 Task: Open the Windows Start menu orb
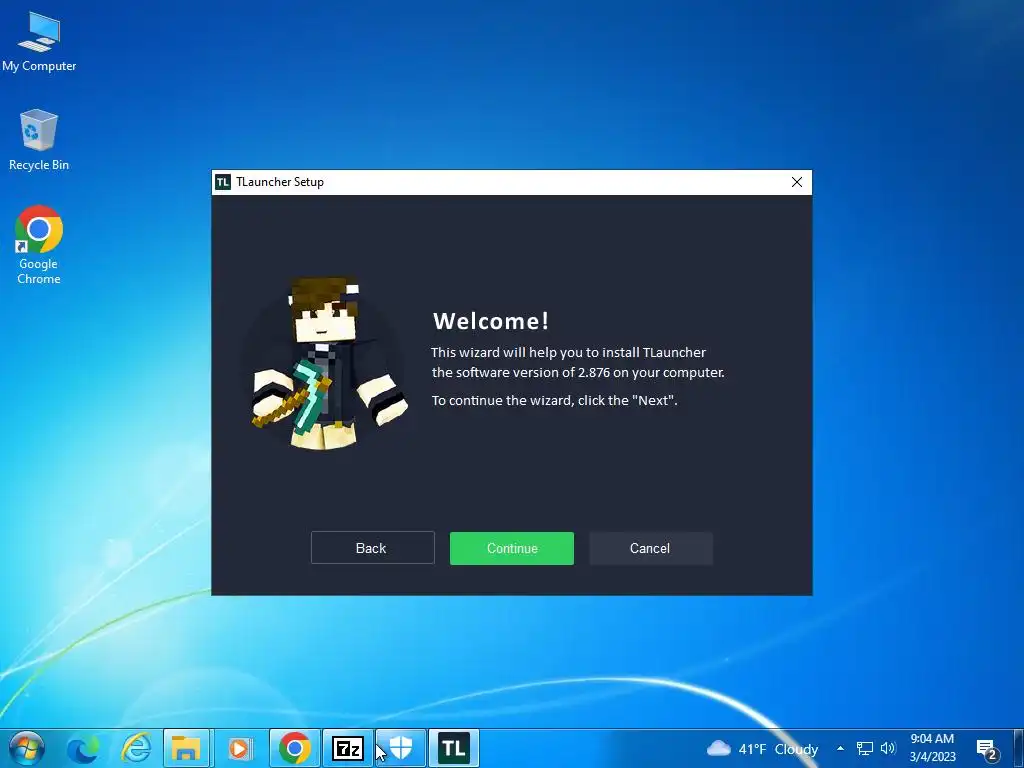[27, 748]
